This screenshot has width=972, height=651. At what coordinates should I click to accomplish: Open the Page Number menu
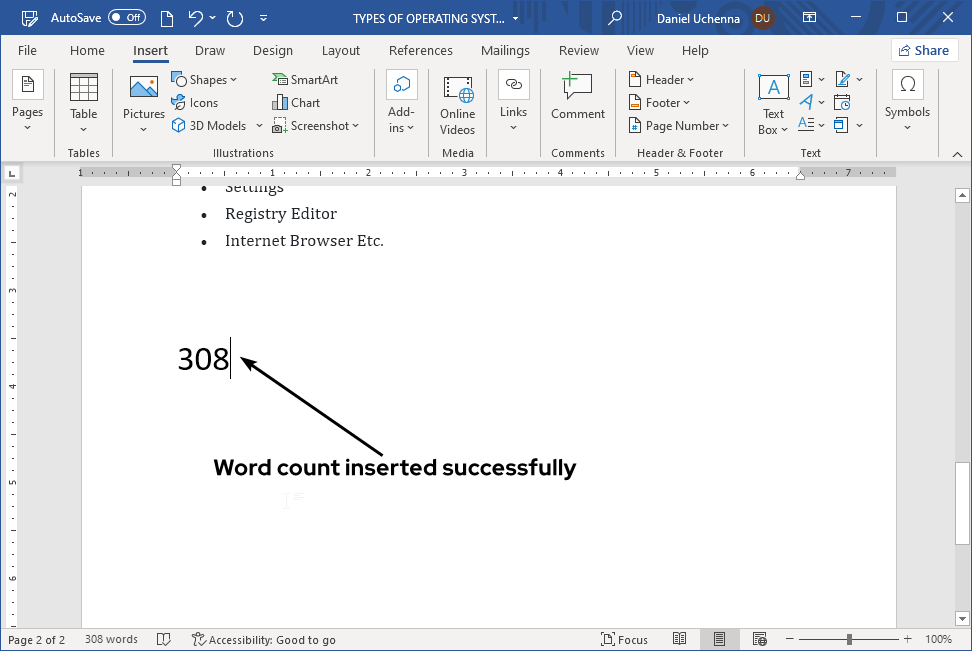point(680,125)
